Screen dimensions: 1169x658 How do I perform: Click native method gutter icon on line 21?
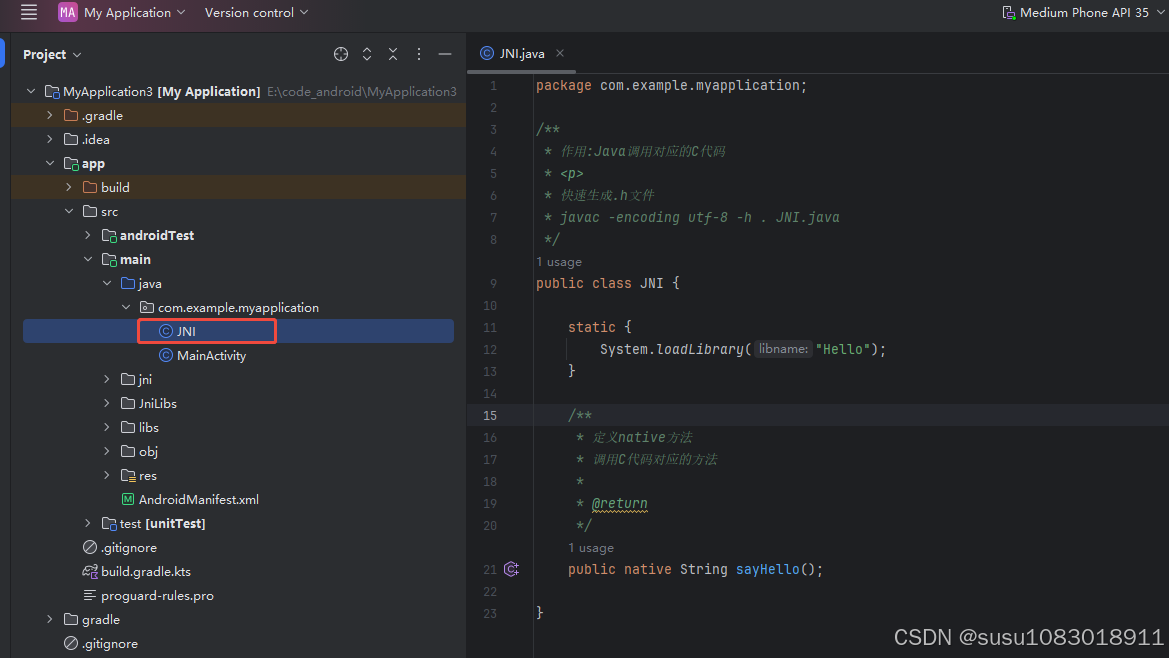point(511,569)
